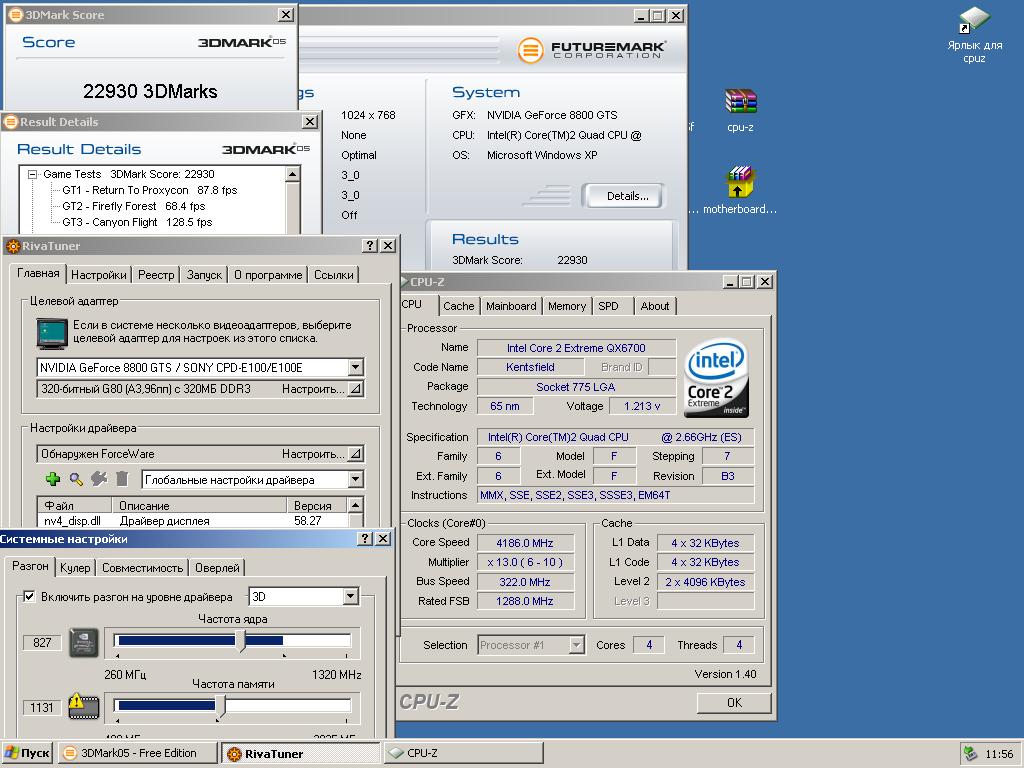Click the driver file list scroll up arrow
The image size is (1024, 768).
[355, 505]
